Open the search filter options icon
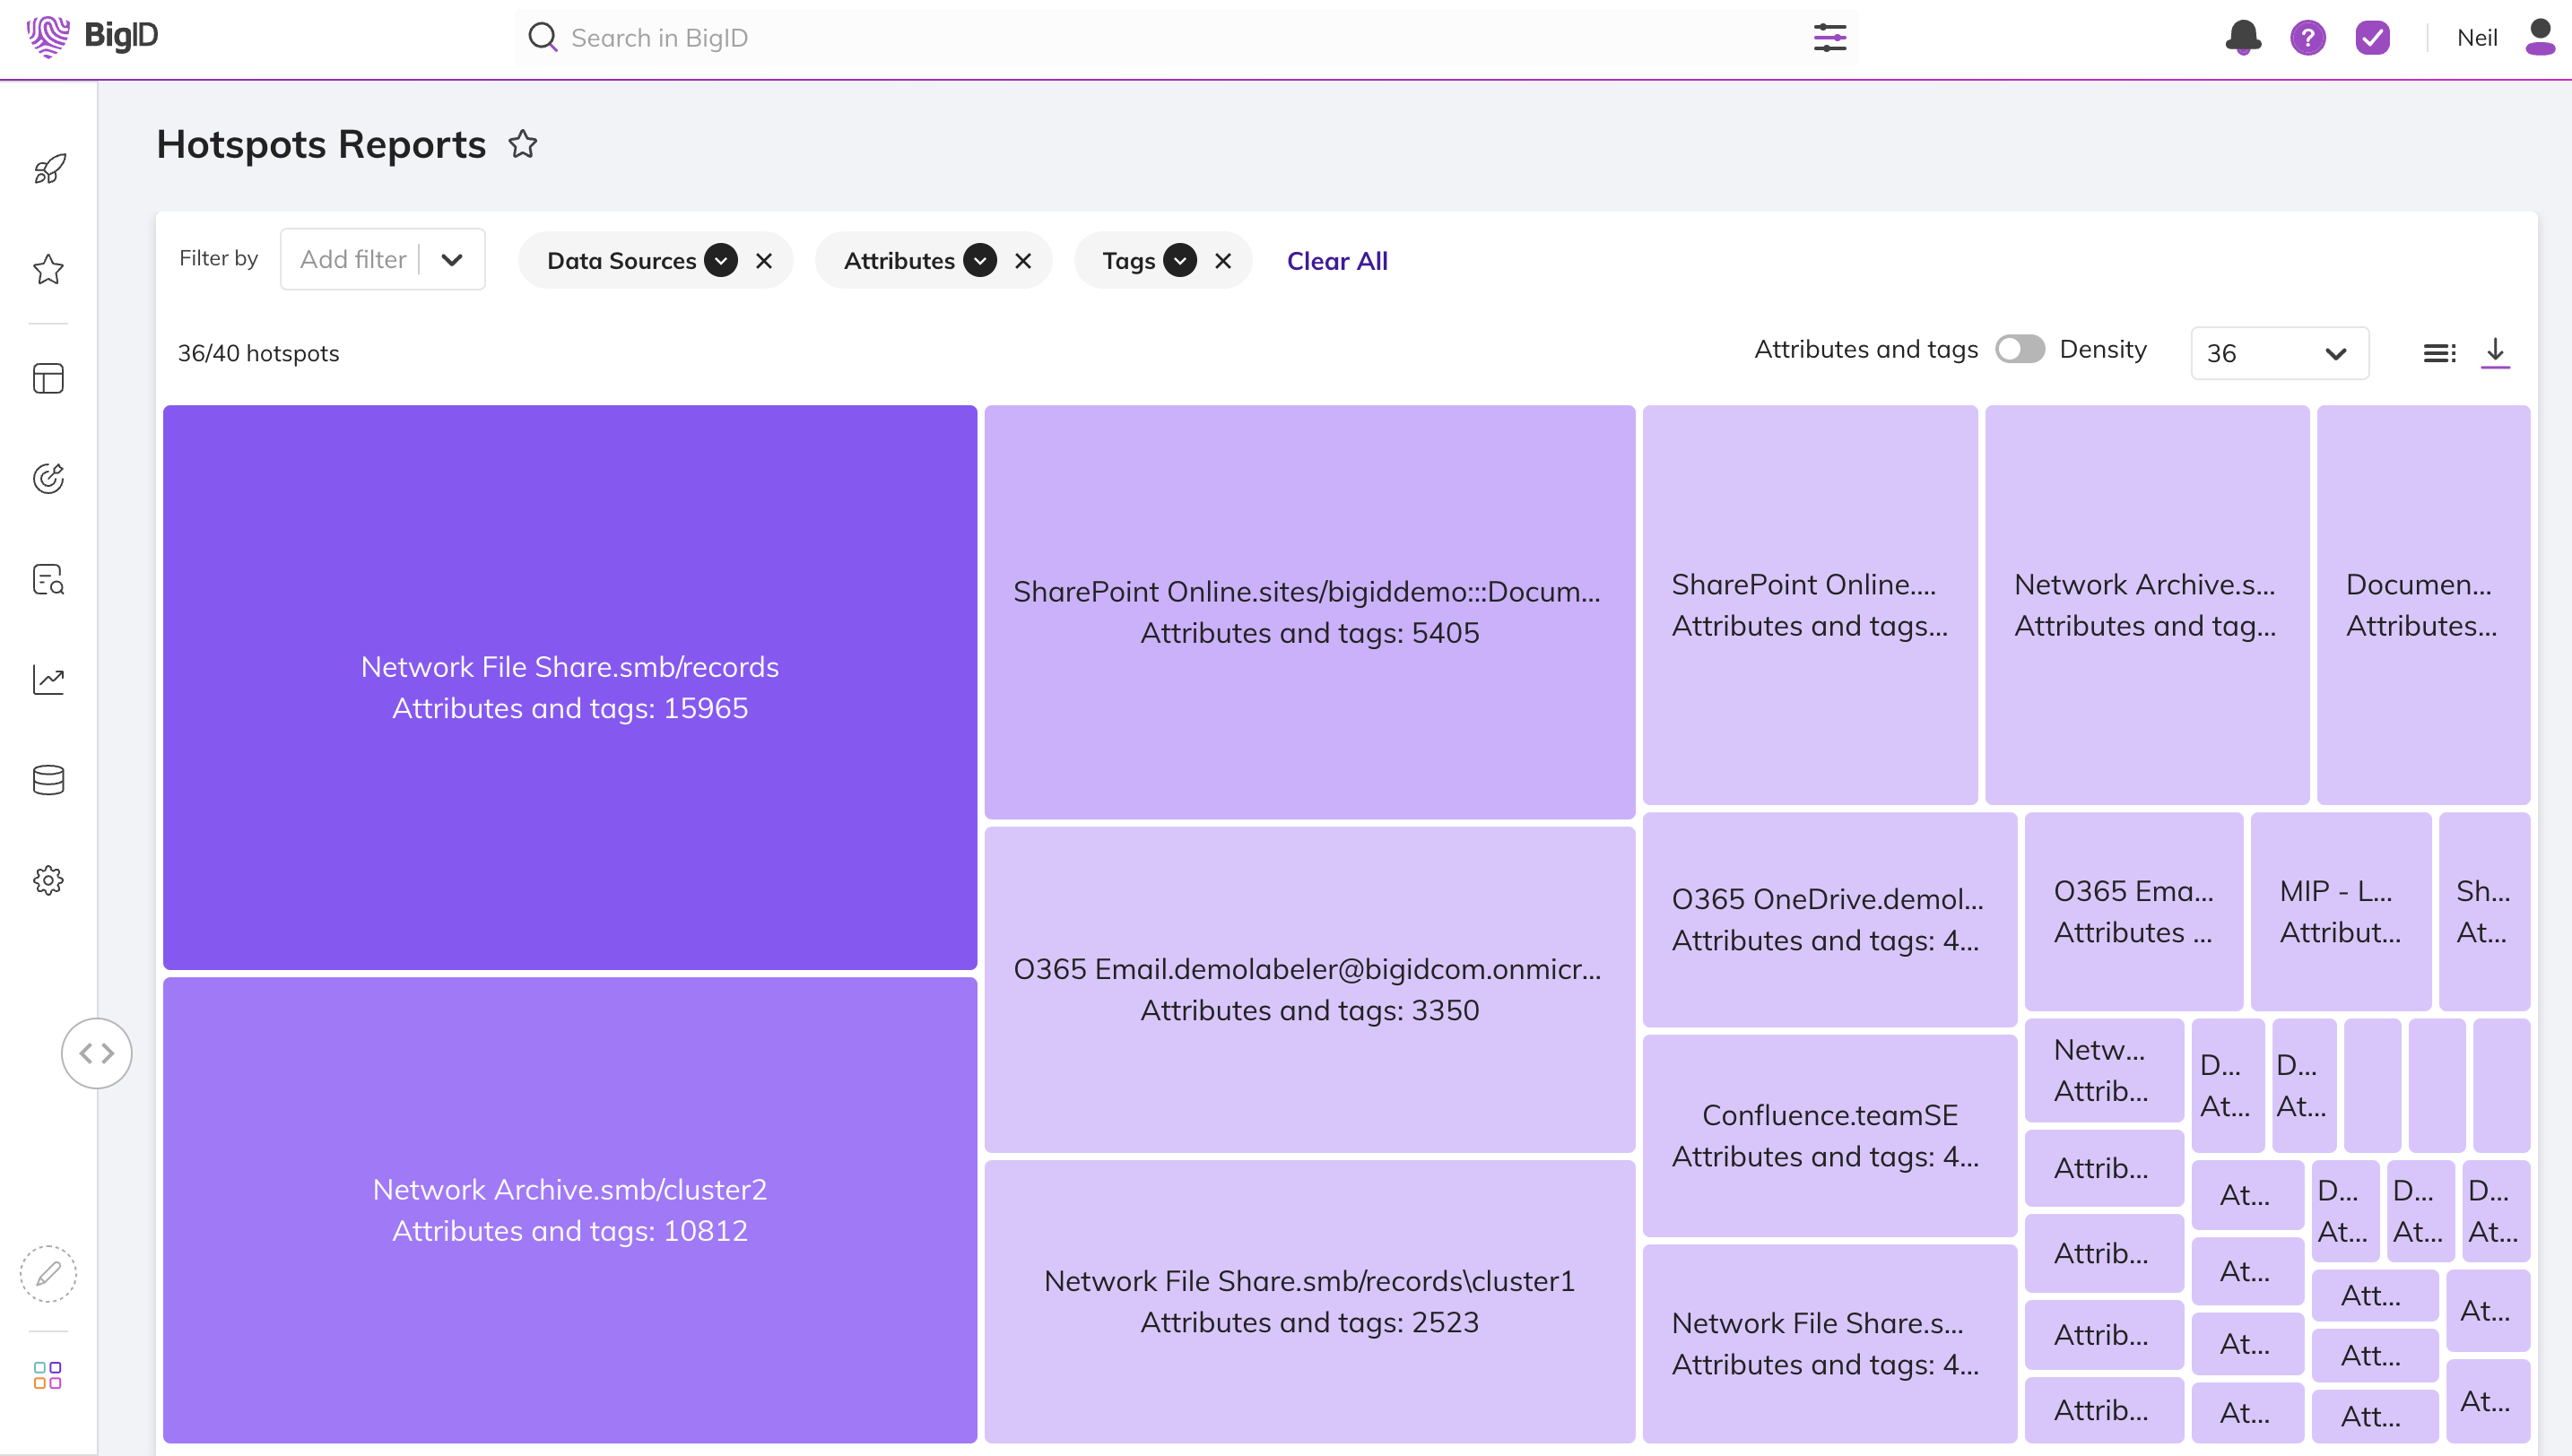Viewport: 2572px width, 1456px height. (1829, 37)
